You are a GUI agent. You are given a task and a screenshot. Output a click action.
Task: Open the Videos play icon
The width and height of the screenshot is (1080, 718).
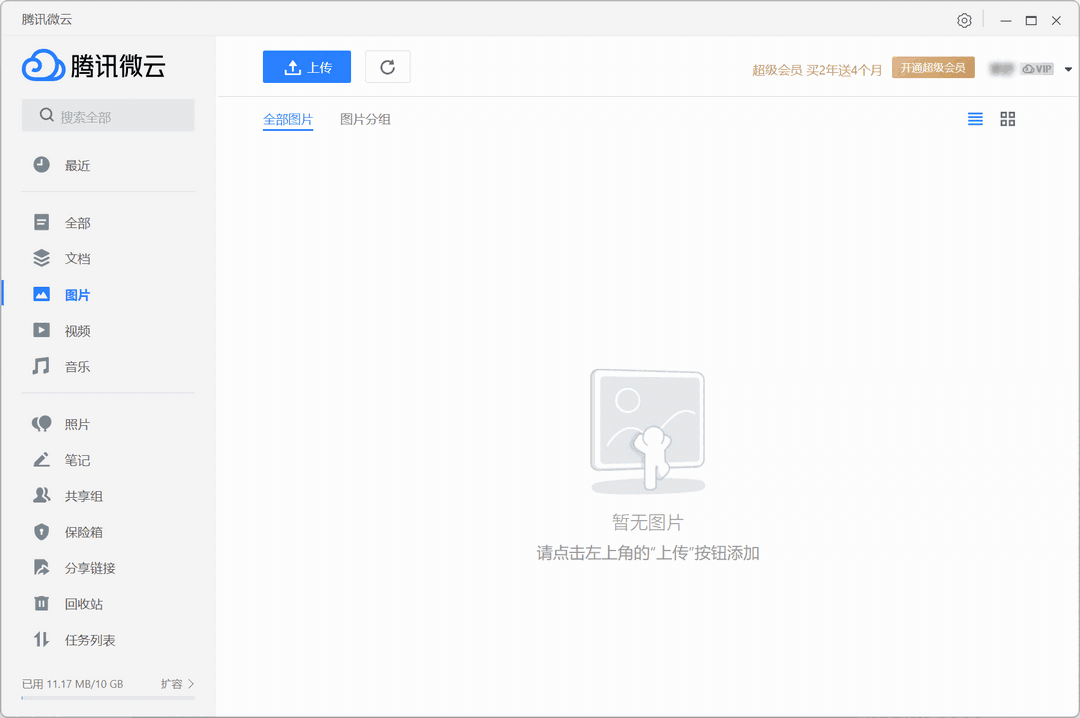coord(41,330)
